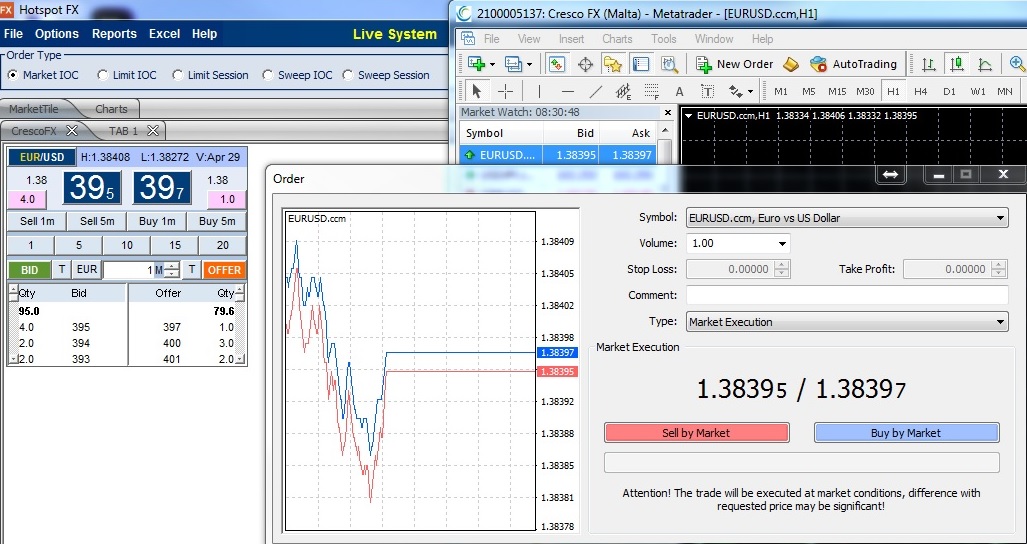Switch to the Charts tab
This screenshot has height=544, width=1027.
click(x=111, y=109)
